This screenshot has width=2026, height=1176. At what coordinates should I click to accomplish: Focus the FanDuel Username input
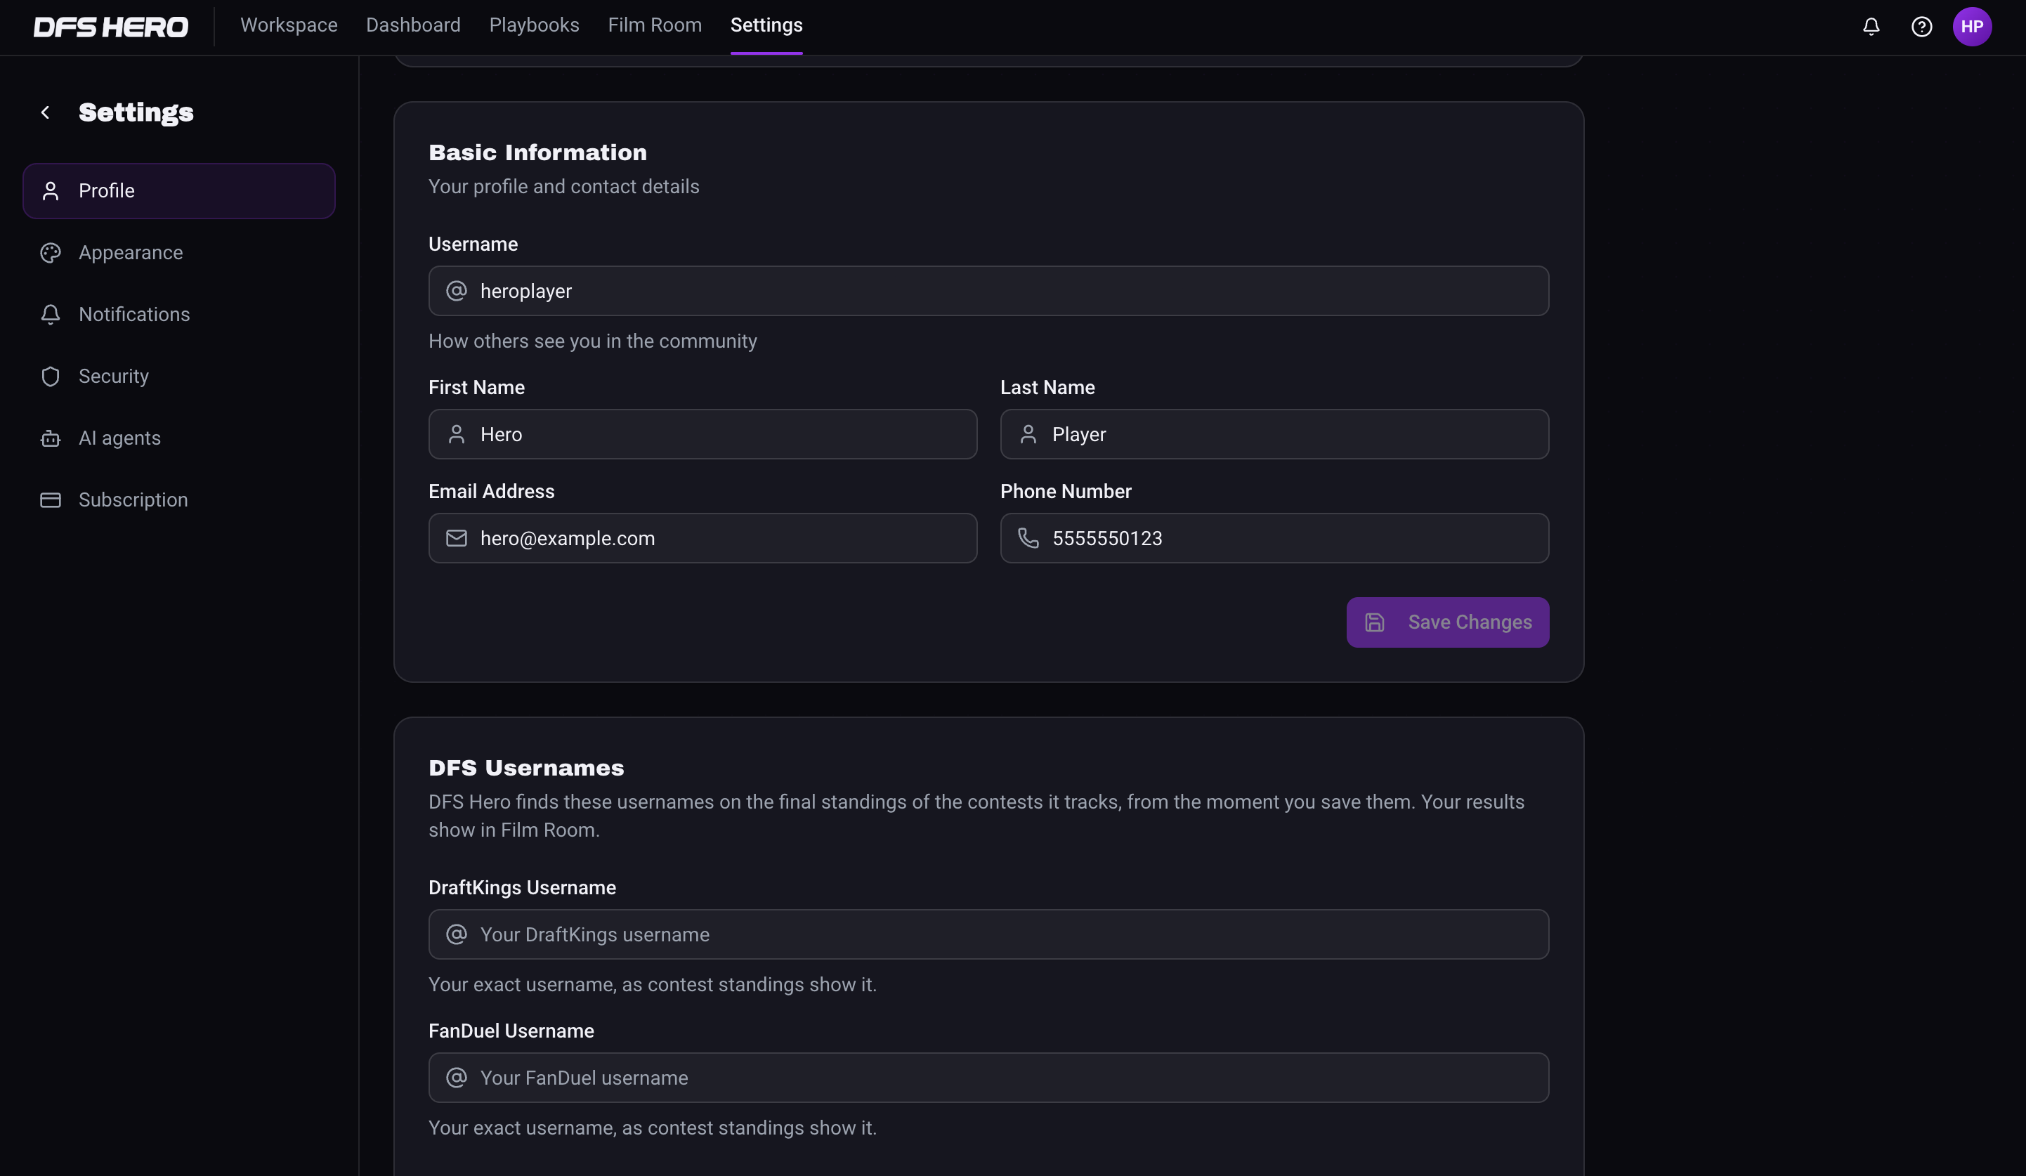point(988,1077)
